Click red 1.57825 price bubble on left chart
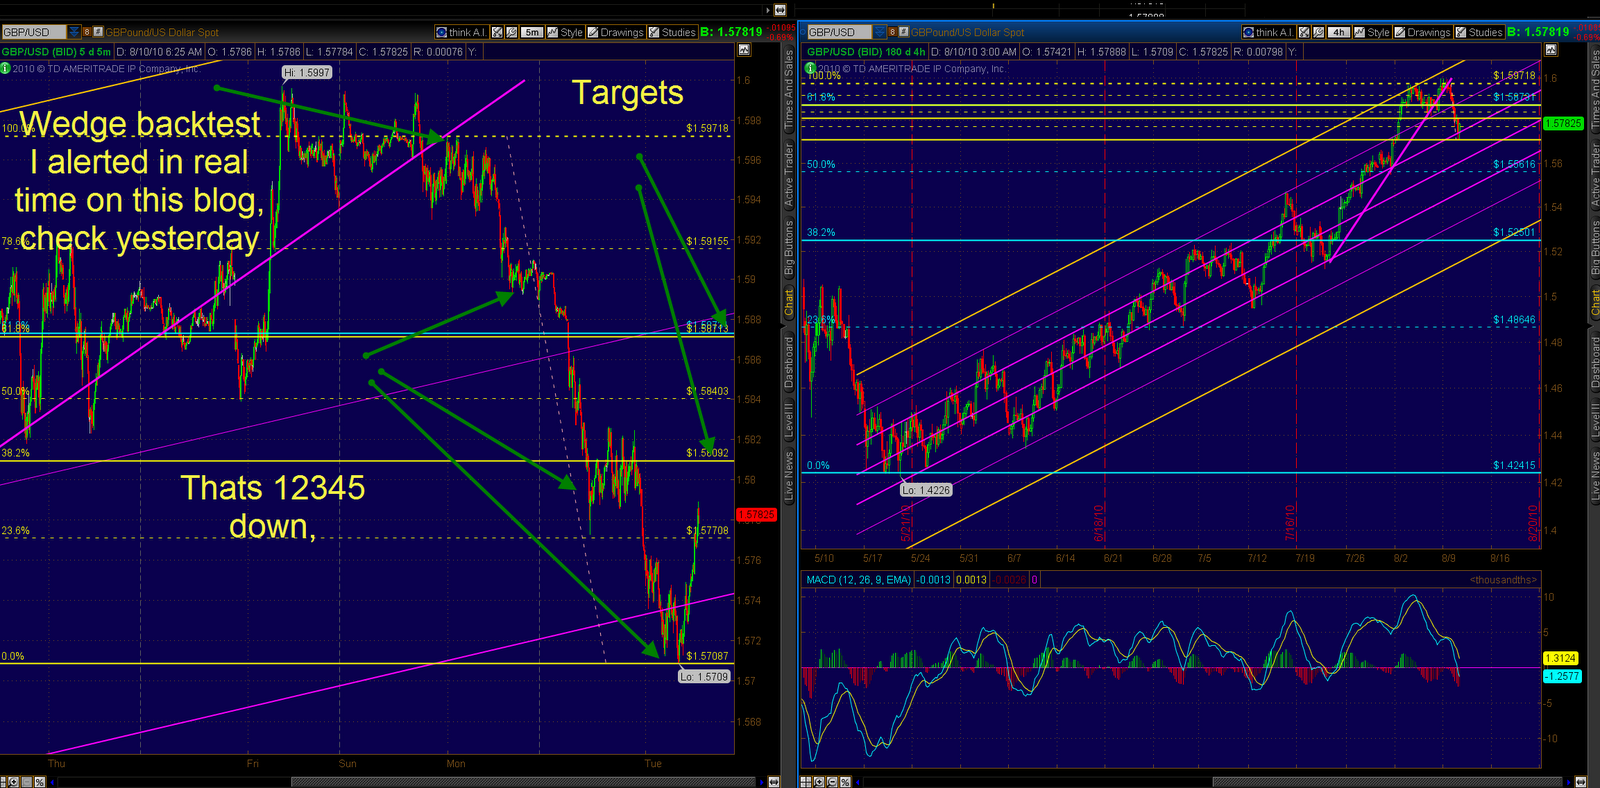Image resolution: width=1600 pixels, height=788 pixels. coord(756,514)
